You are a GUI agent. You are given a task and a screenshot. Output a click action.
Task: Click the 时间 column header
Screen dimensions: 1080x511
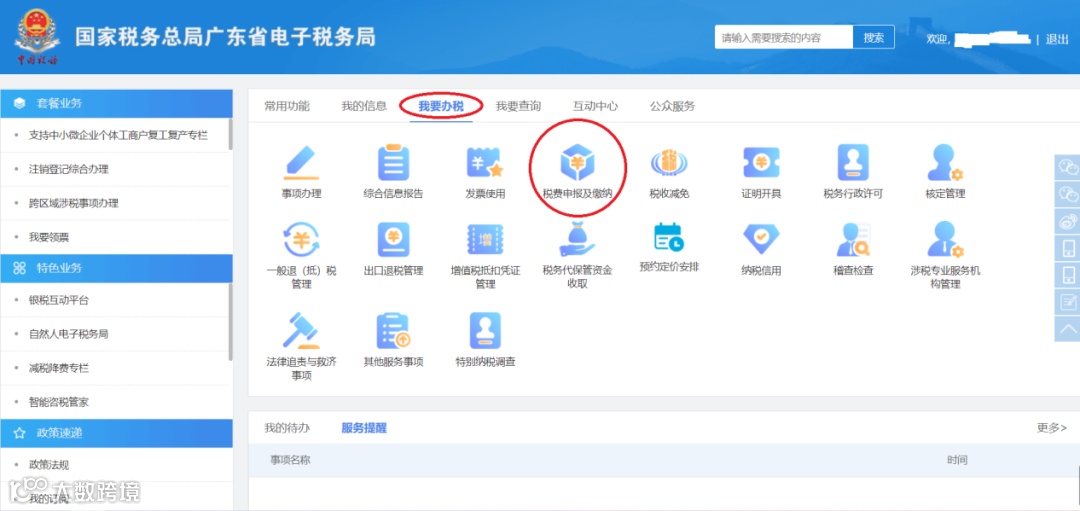coord(957,460)
